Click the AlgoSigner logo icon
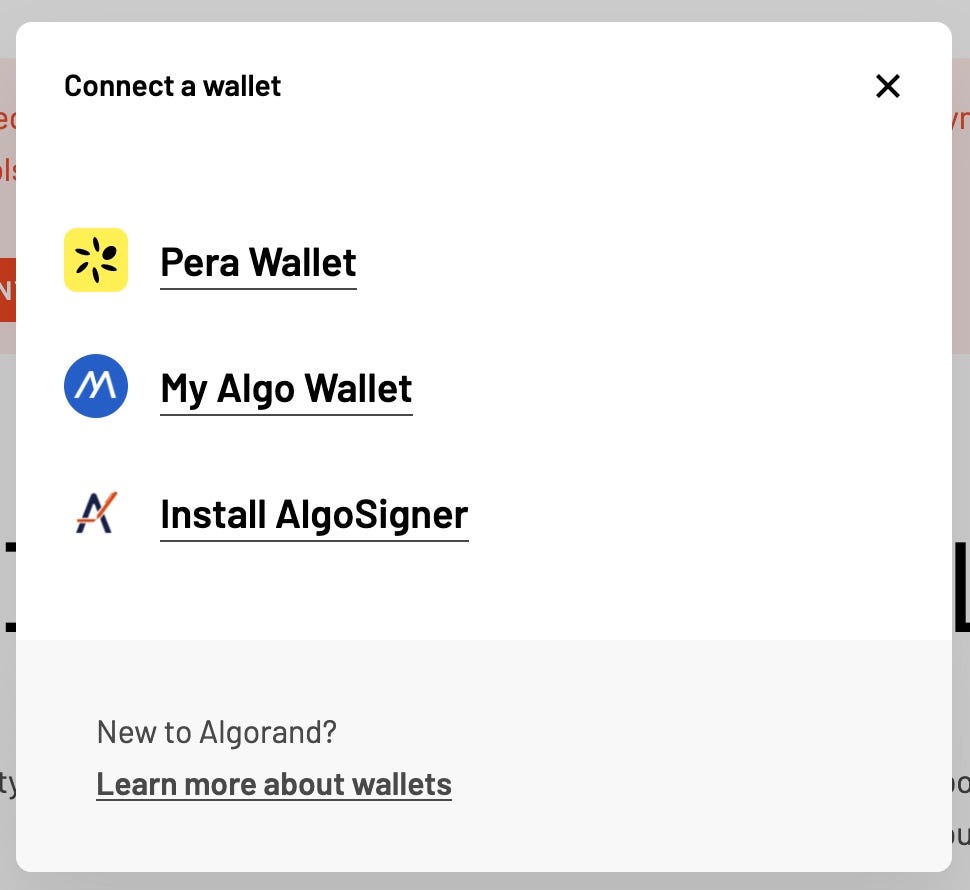The height and width of the screenshot is (890, 970). [95, 512]
